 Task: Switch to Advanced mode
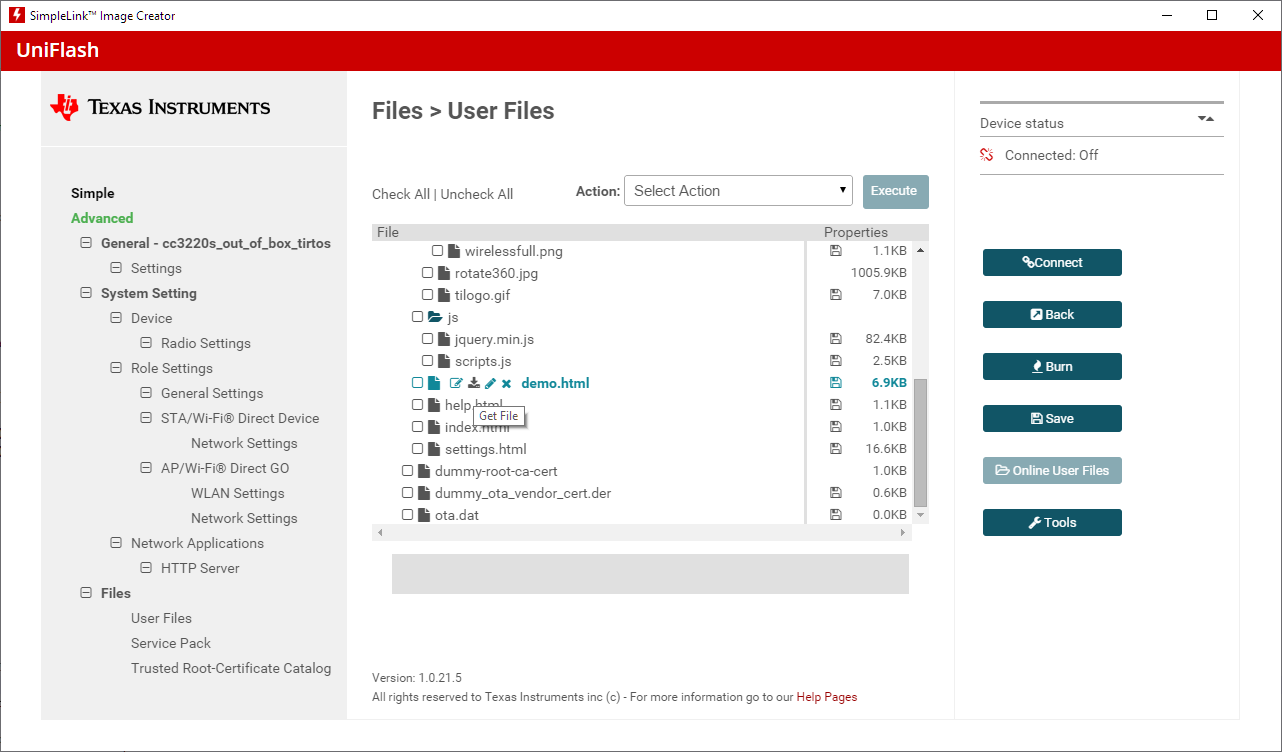click(x=102, y=218)
